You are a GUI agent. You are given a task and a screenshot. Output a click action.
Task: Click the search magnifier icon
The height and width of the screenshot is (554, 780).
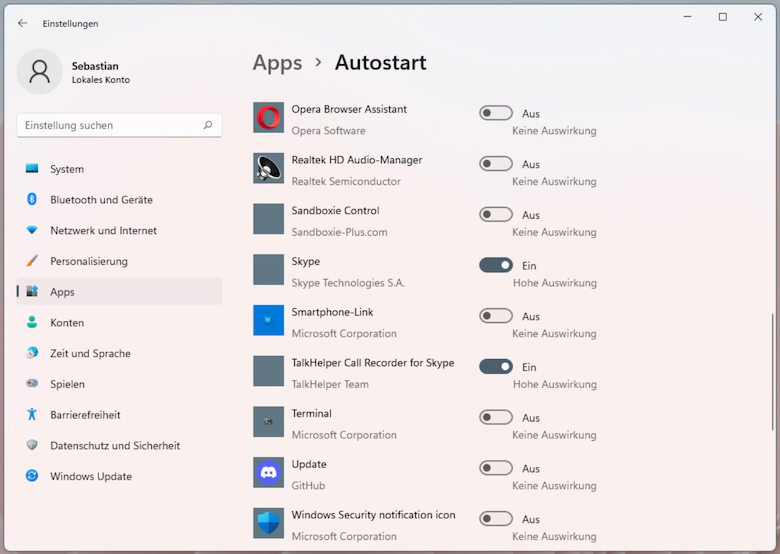tap(208, 125)
